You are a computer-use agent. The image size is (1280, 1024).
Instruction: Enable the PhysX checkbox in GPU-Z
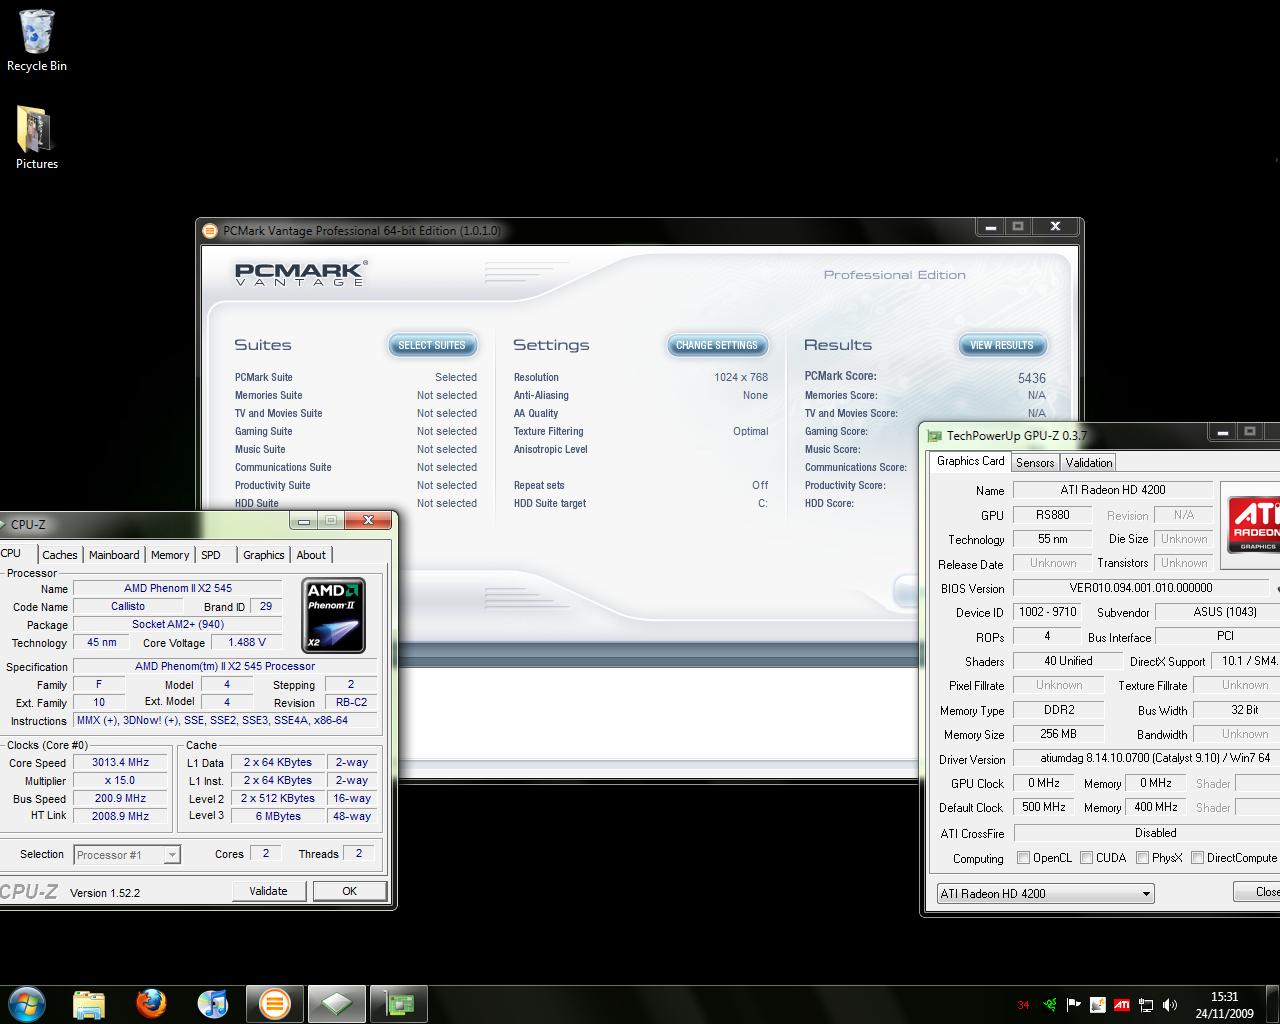(x=1142, y=858)
